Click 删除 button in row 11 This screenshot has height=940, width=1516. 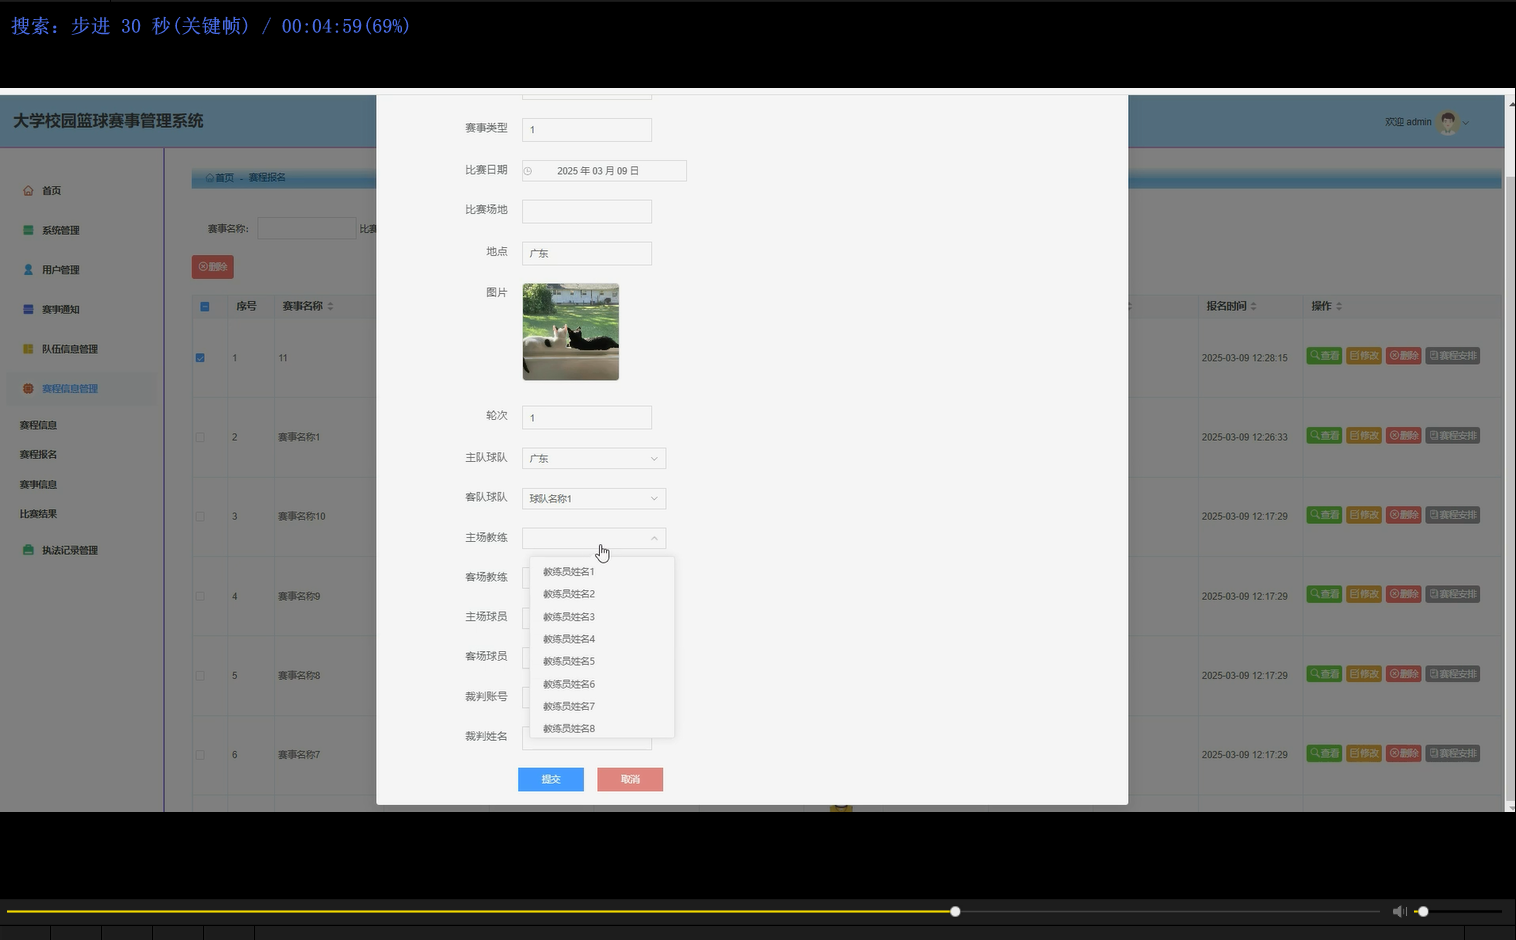pyautogui.click(x=1404, y=356)
